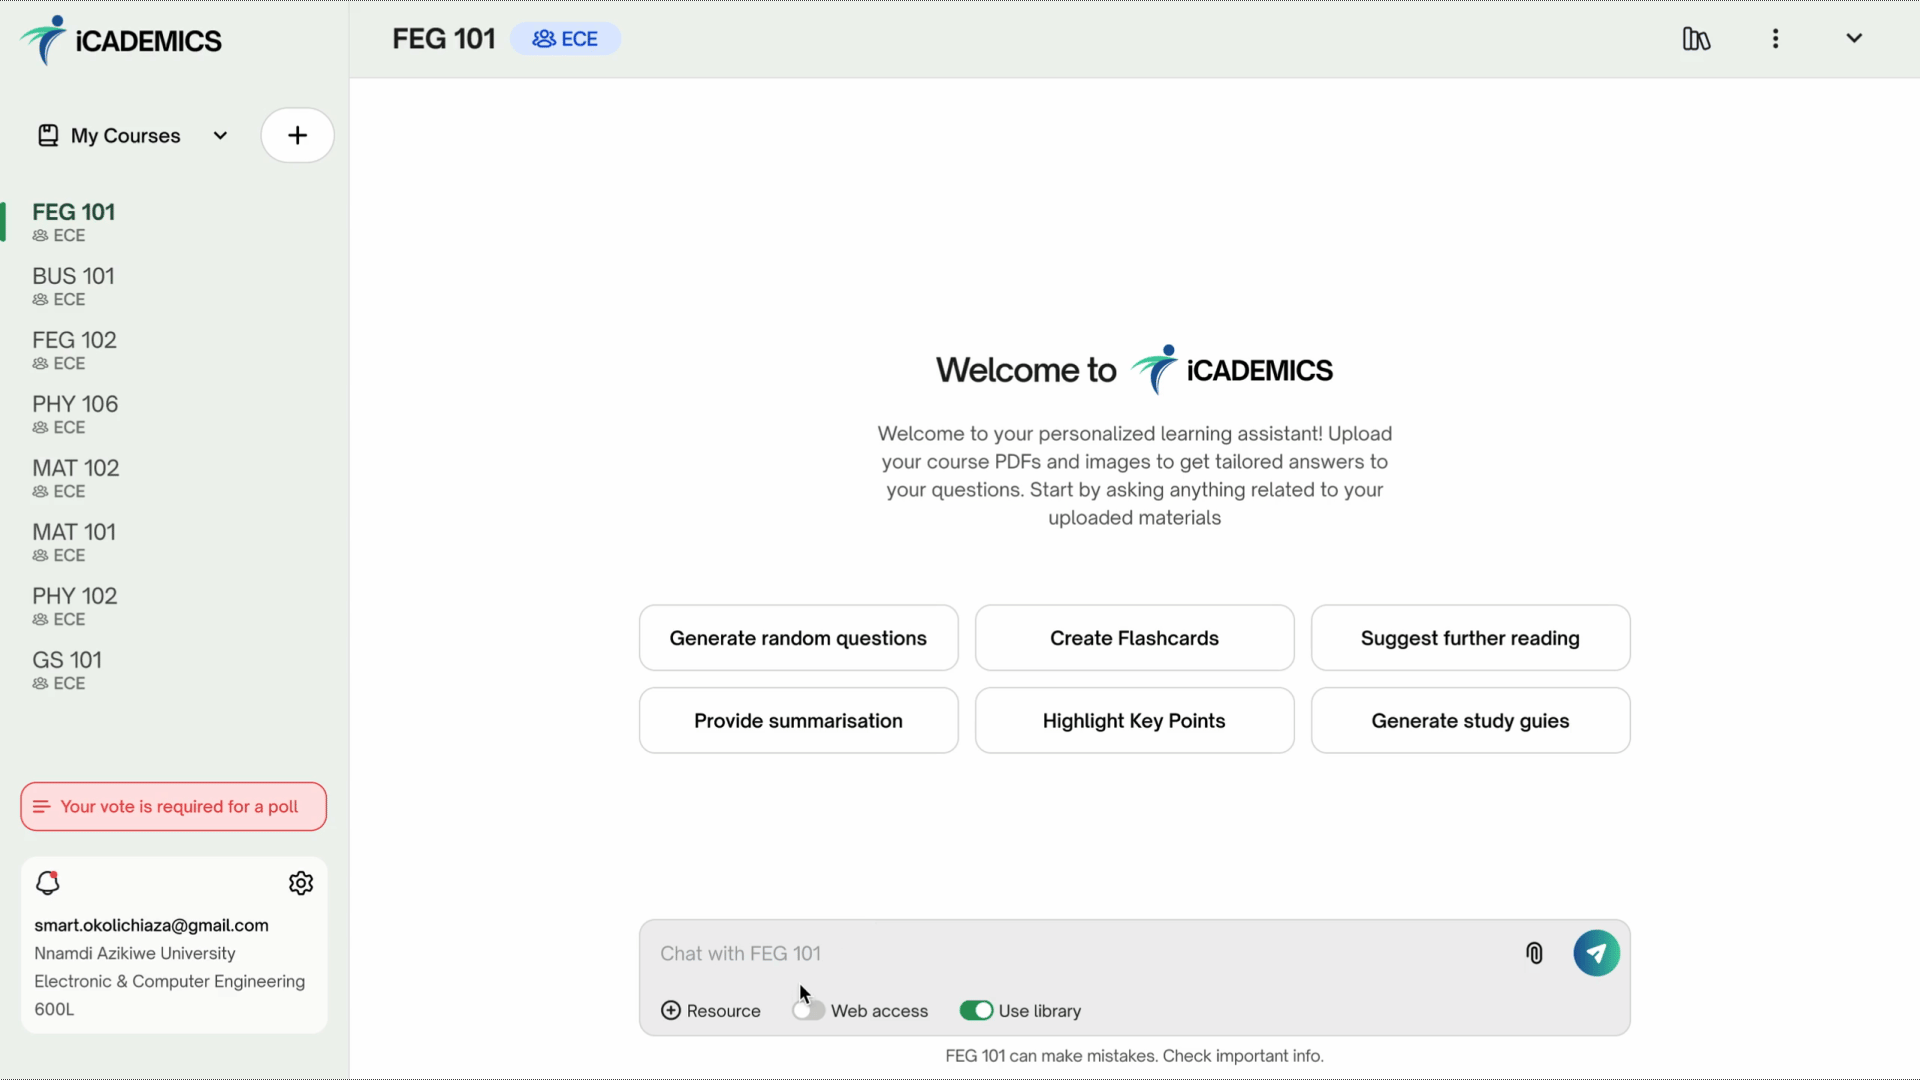Click Generate random questions button
Image resolution: width=1920 pixels, height=1080 pixels.
(x=798, y=637)
